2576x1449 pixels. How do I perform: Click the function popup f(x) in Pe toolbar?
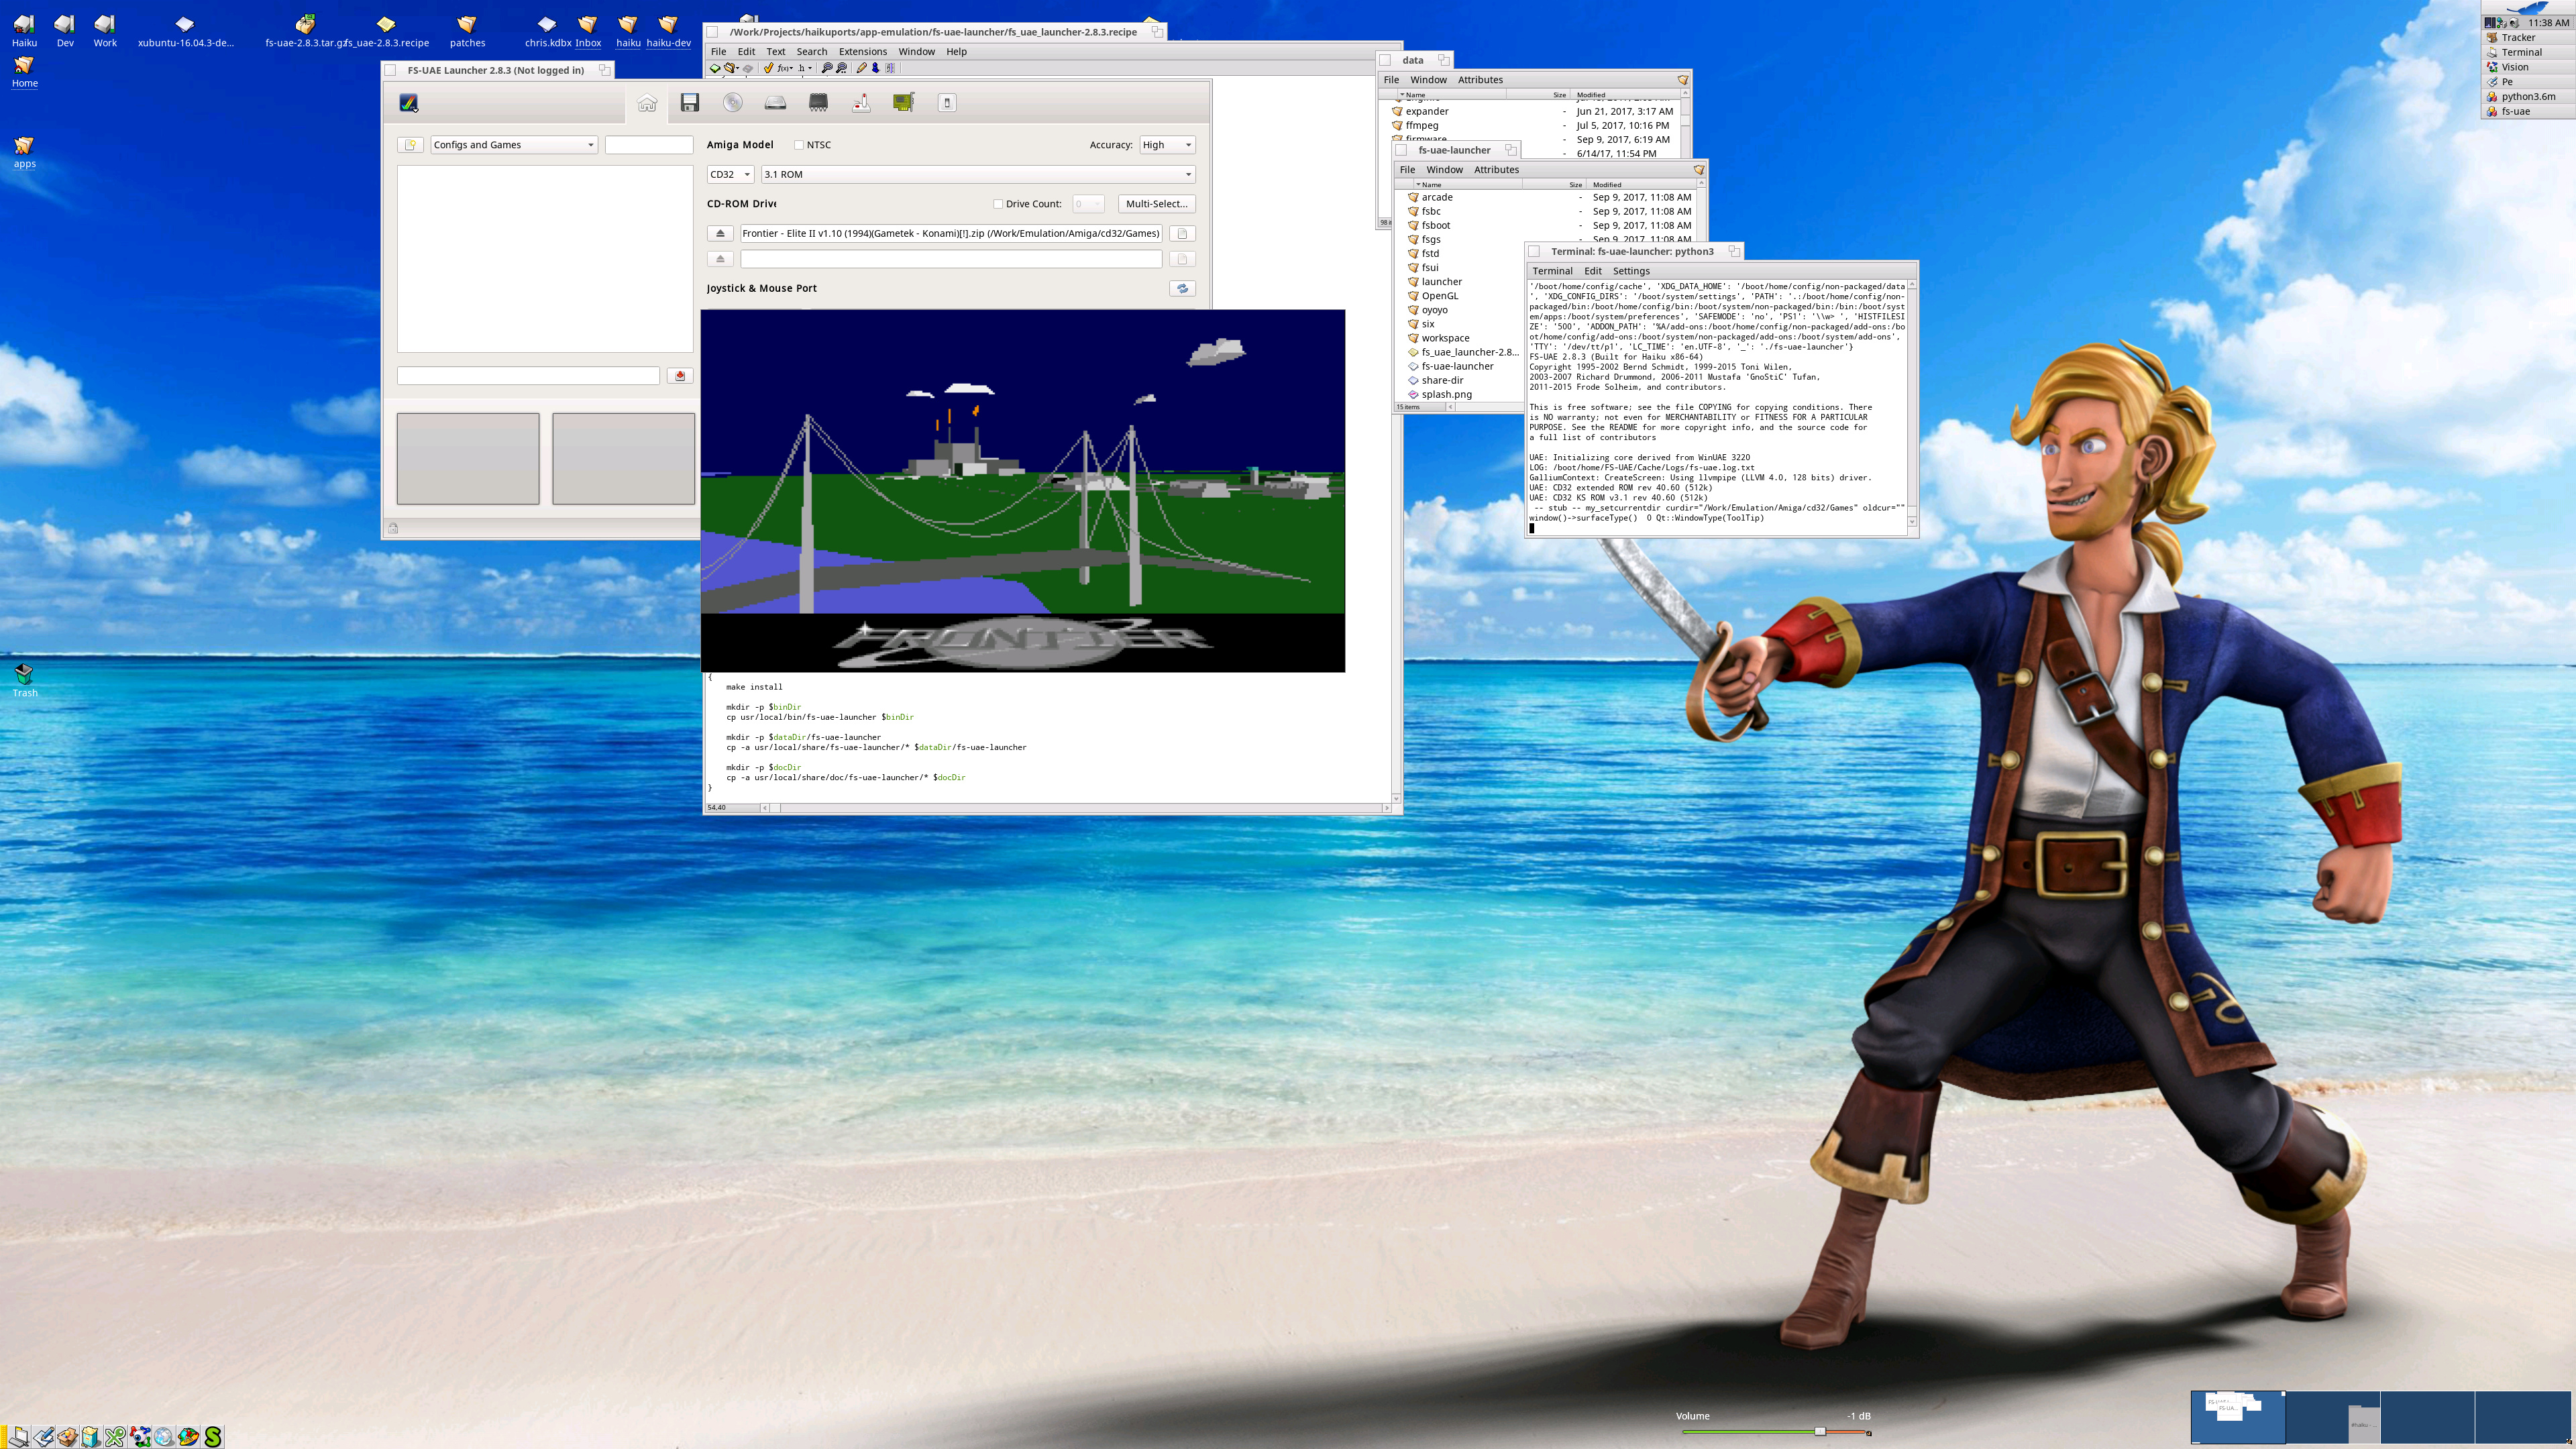[785, 68]
